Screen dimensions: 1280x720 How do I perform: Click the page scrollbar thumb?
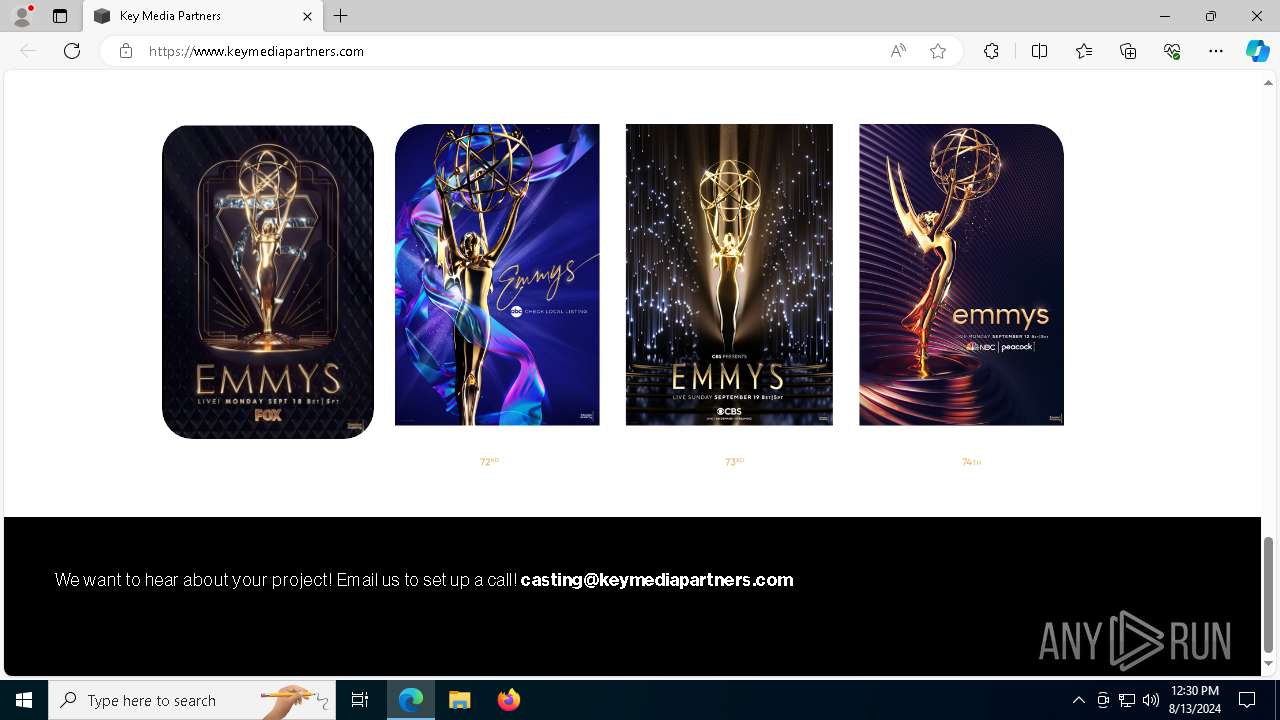[x=1268, y=594]
